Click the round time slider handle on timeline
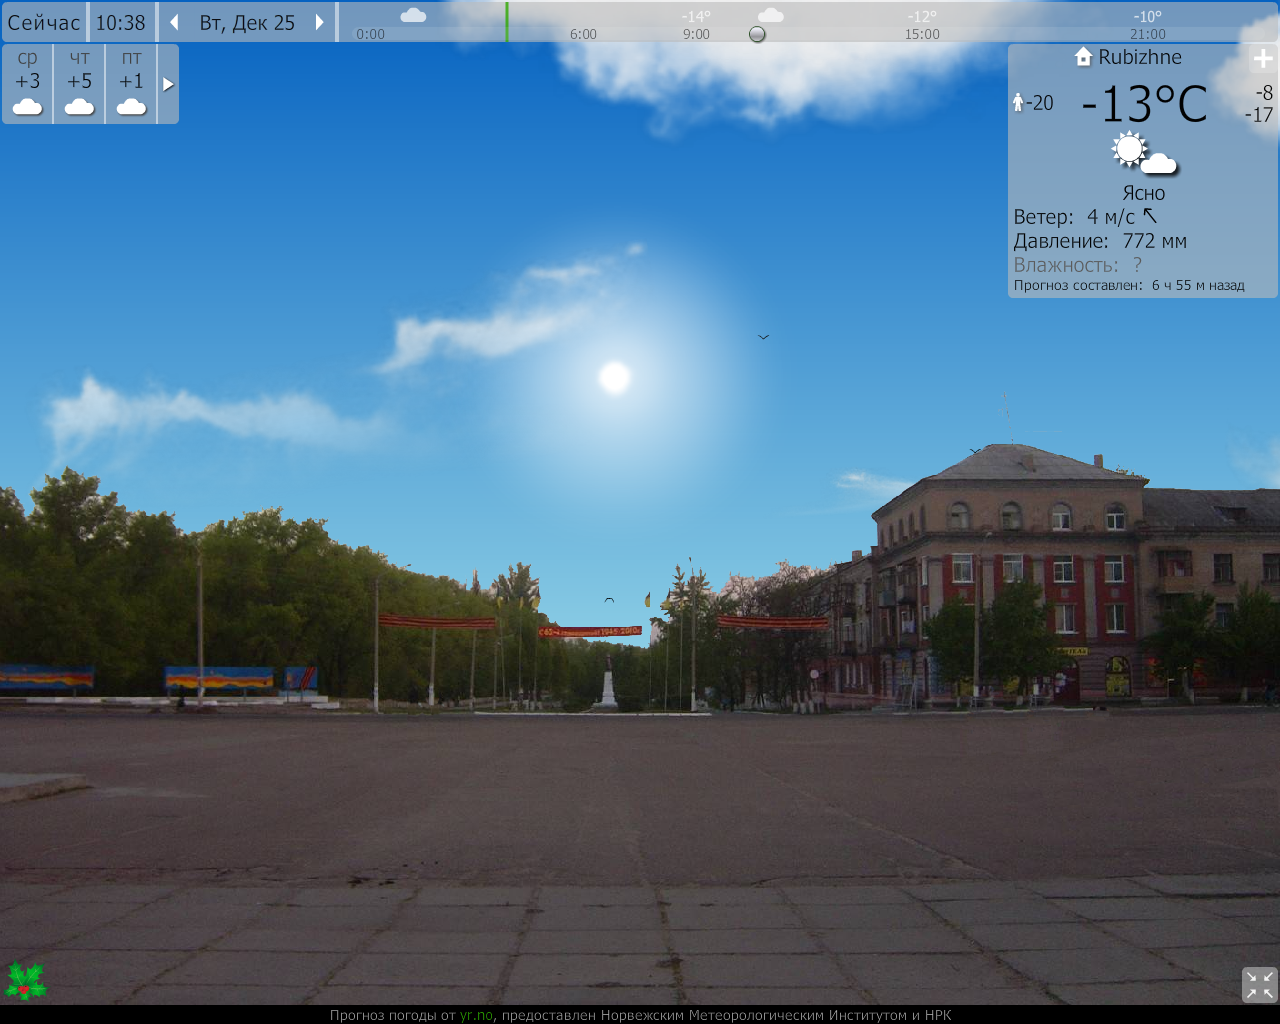Screen dimensions: 1280x1024 [757, 34]
